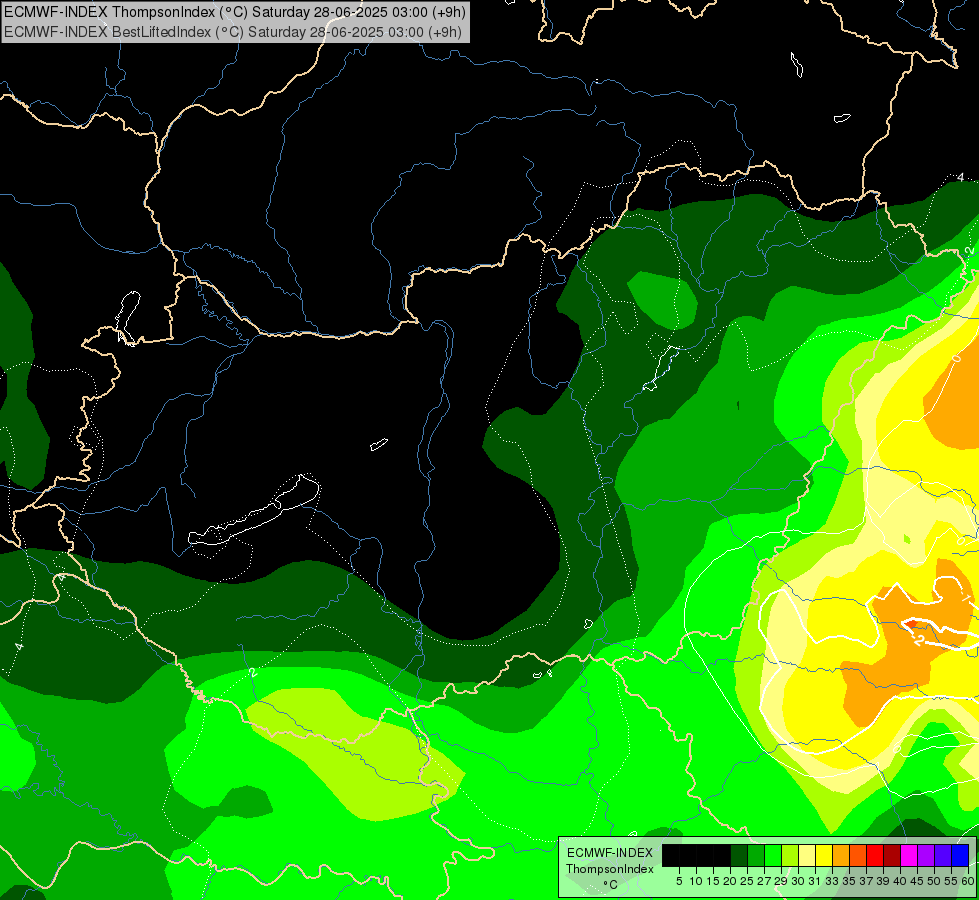Click the °C unit label in legend
Image resolution: width=979 pixels, height=900 pixels.
pyautogui.click(x=610, y=885)
